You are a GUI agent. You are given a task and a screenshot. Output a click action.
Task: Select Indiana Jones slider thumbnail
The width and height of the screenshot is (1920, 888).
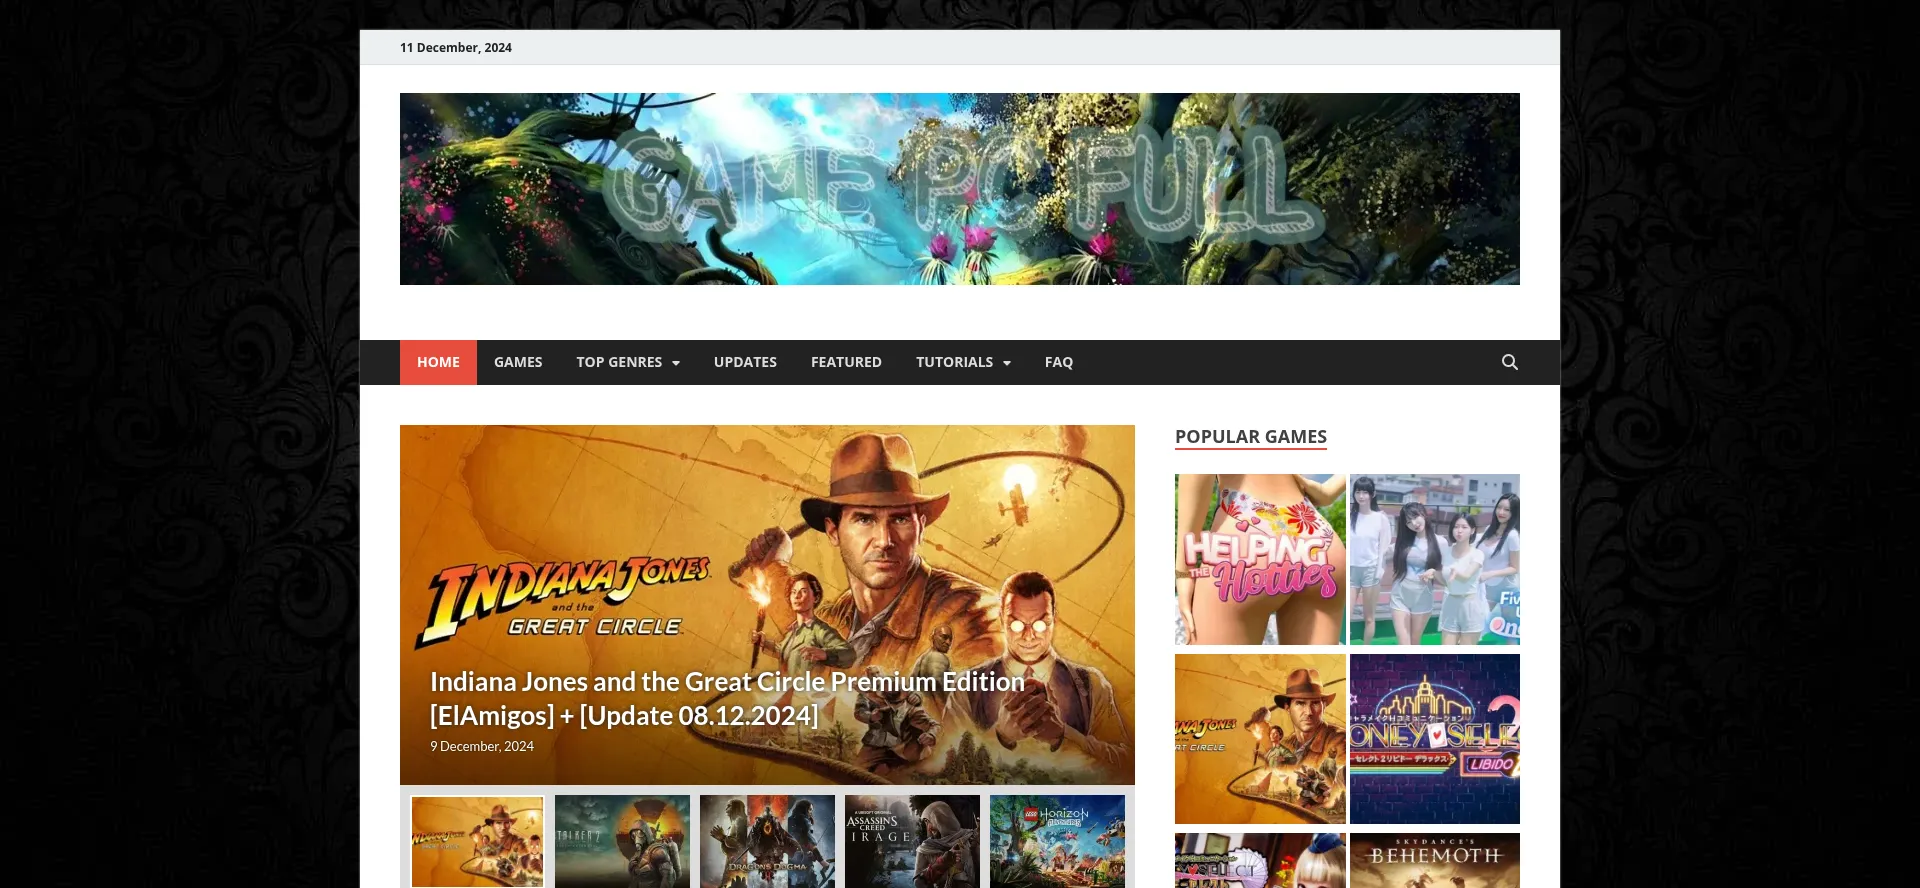click(x=477, y=841)
